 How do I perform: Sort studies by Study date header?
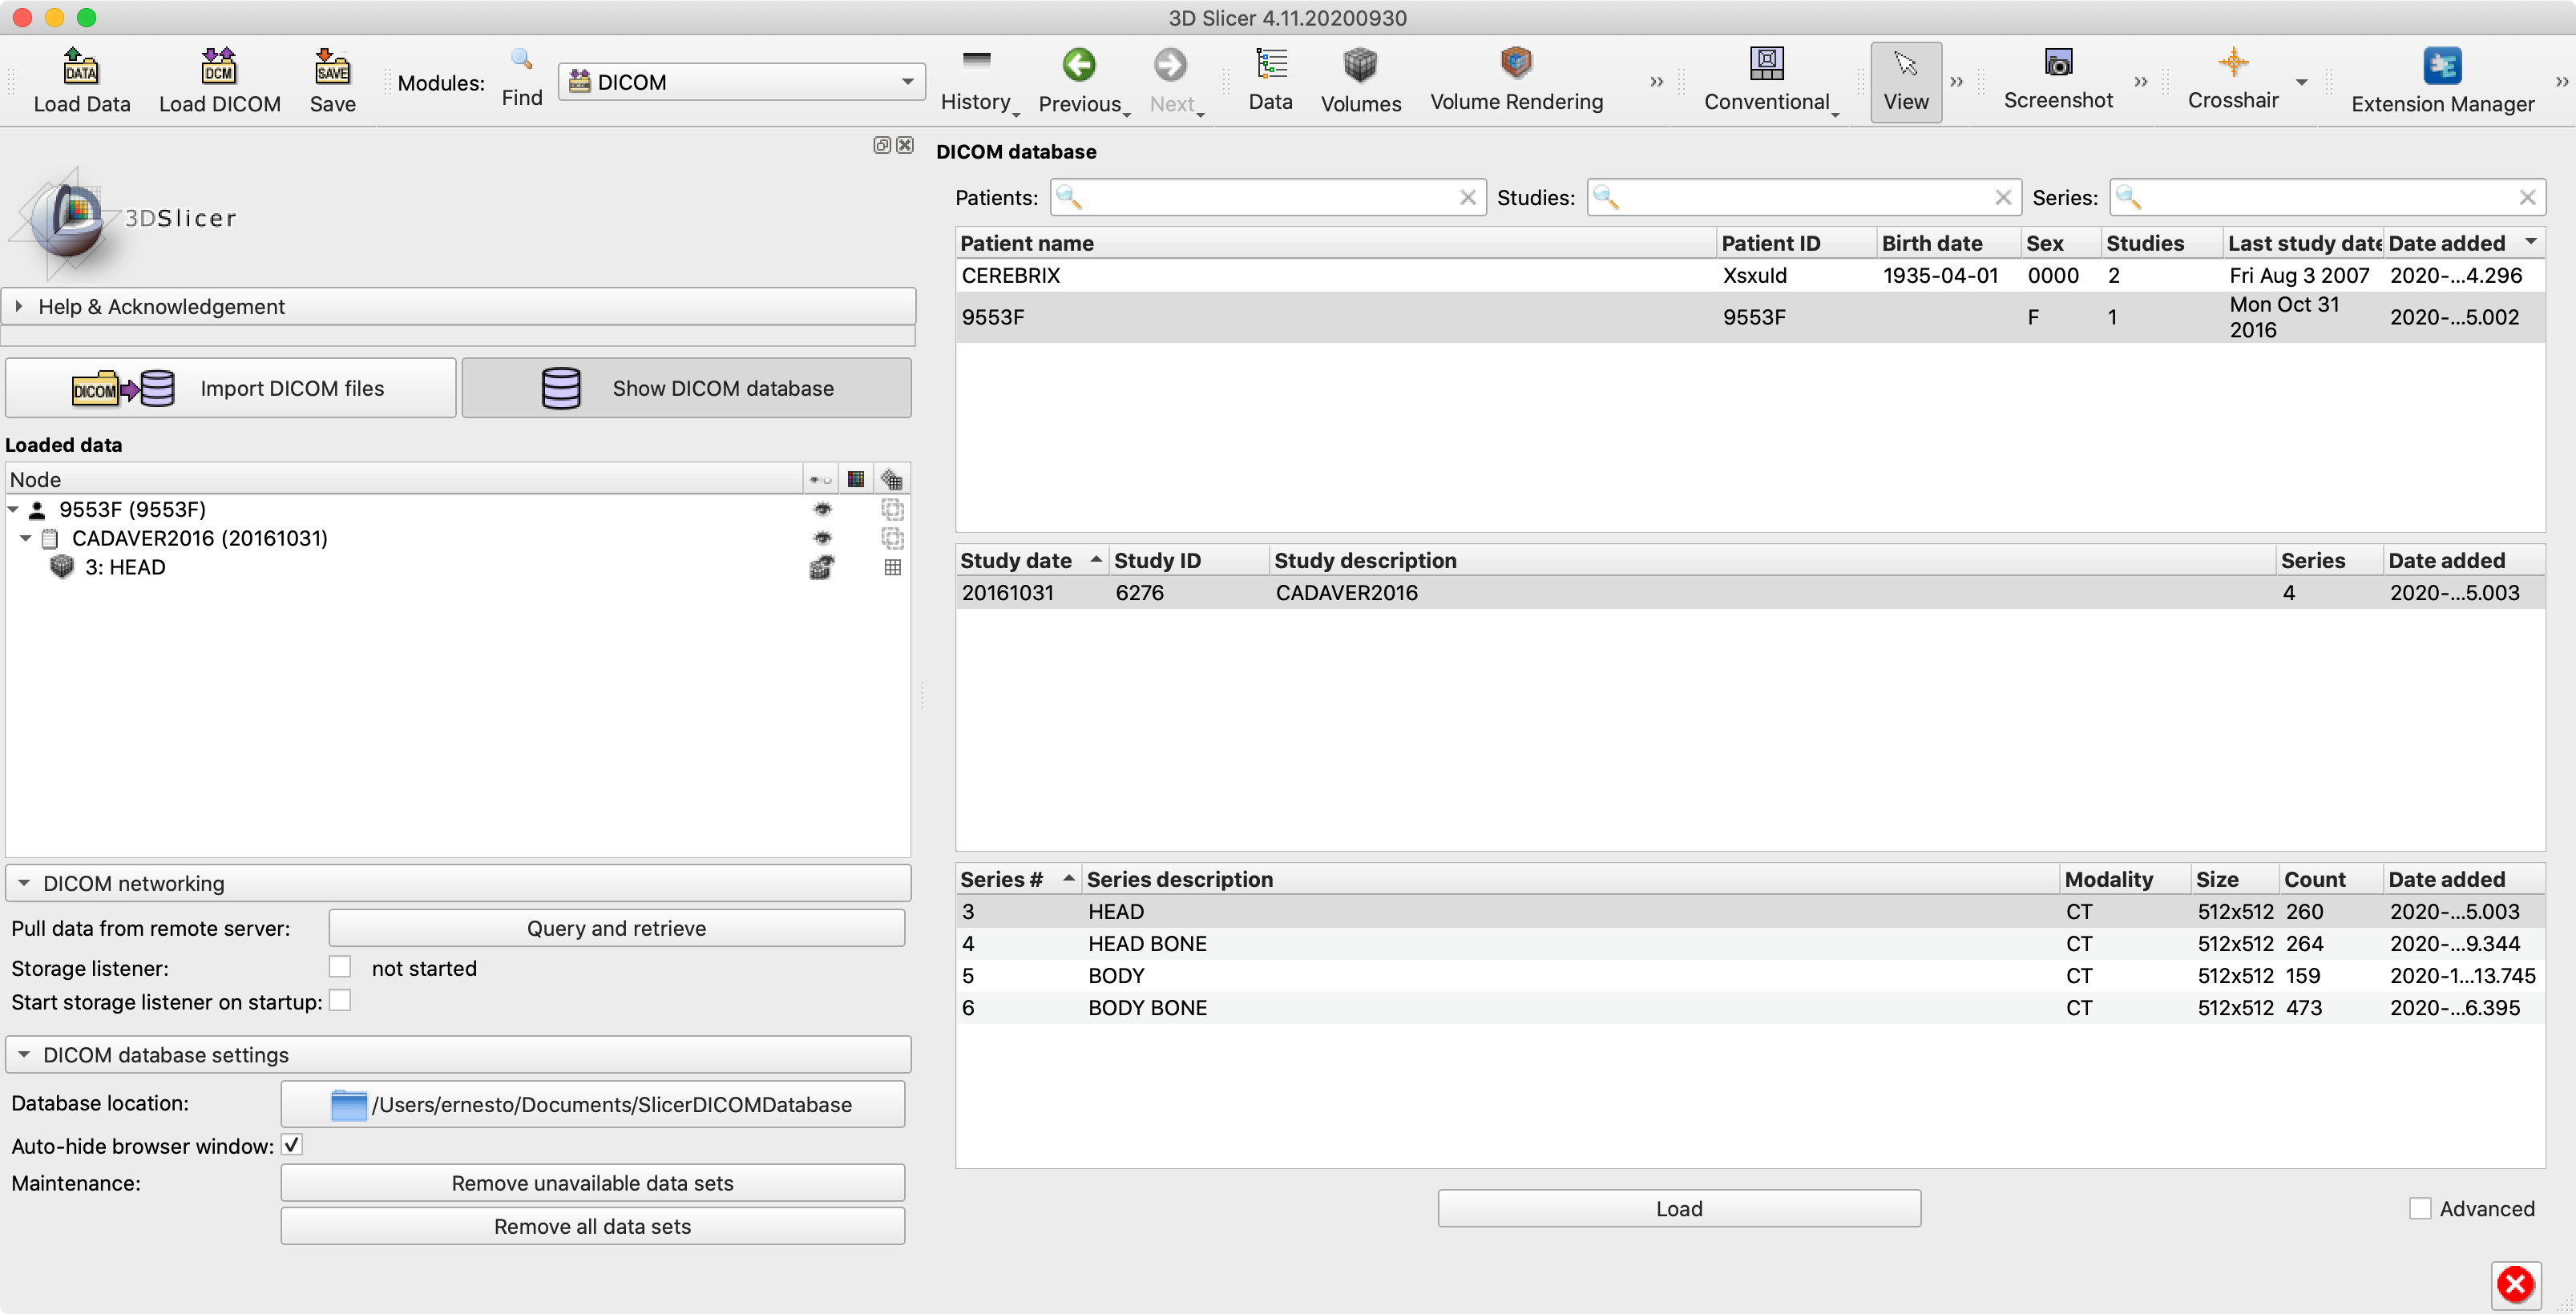1032,560
